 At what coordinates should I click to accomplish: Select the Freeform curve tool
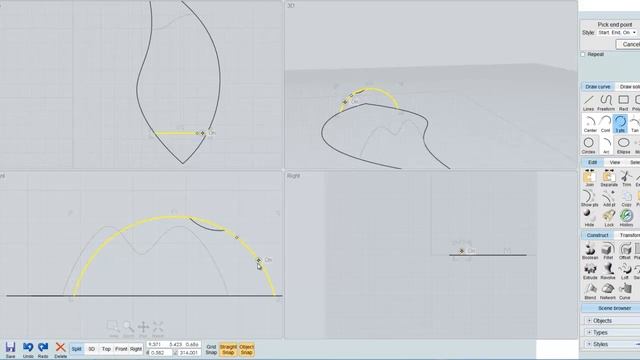click(x=606, y=103)
